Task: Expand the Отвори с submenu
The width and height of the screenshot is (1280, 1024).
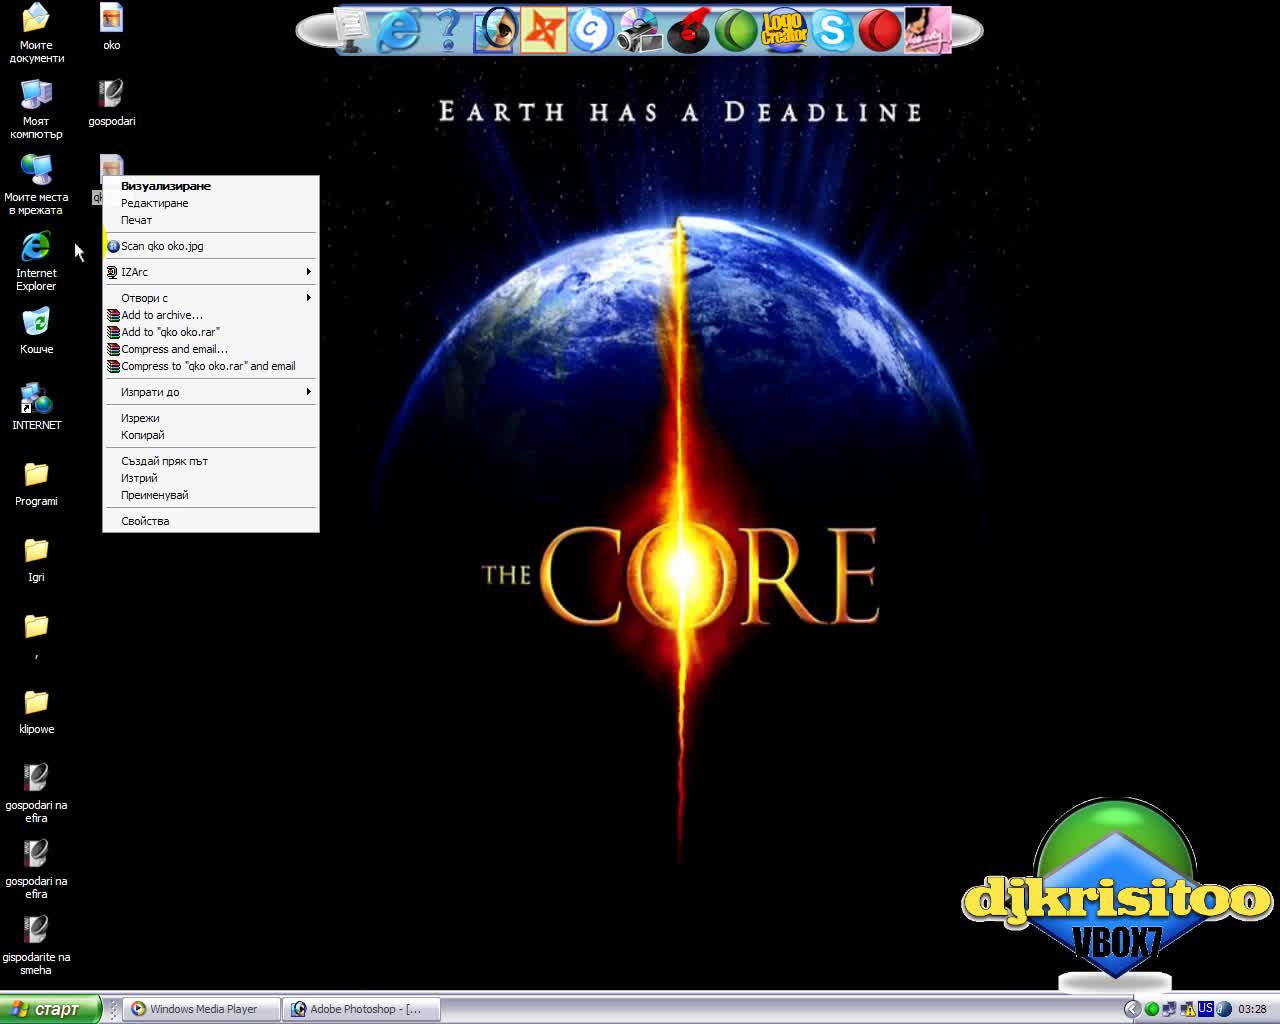Action: point(211,298)
